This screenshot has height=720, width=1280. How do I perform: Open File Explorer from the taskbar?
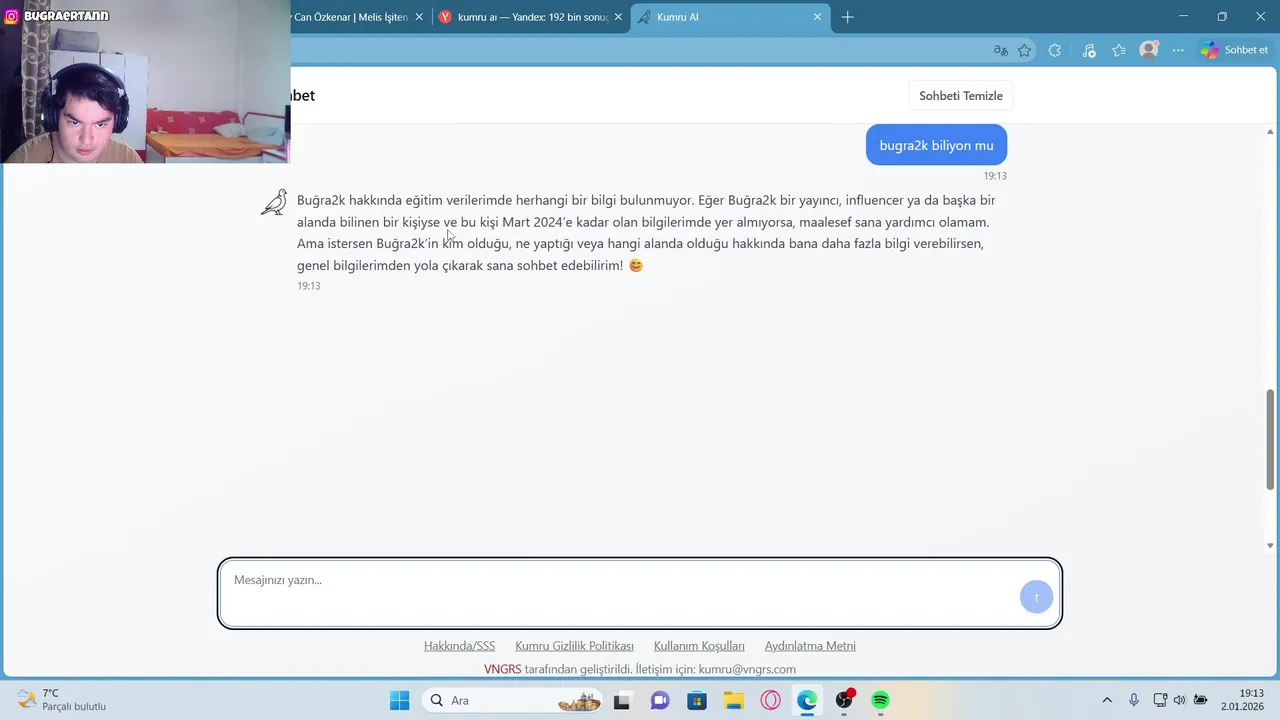pos(734,700)
